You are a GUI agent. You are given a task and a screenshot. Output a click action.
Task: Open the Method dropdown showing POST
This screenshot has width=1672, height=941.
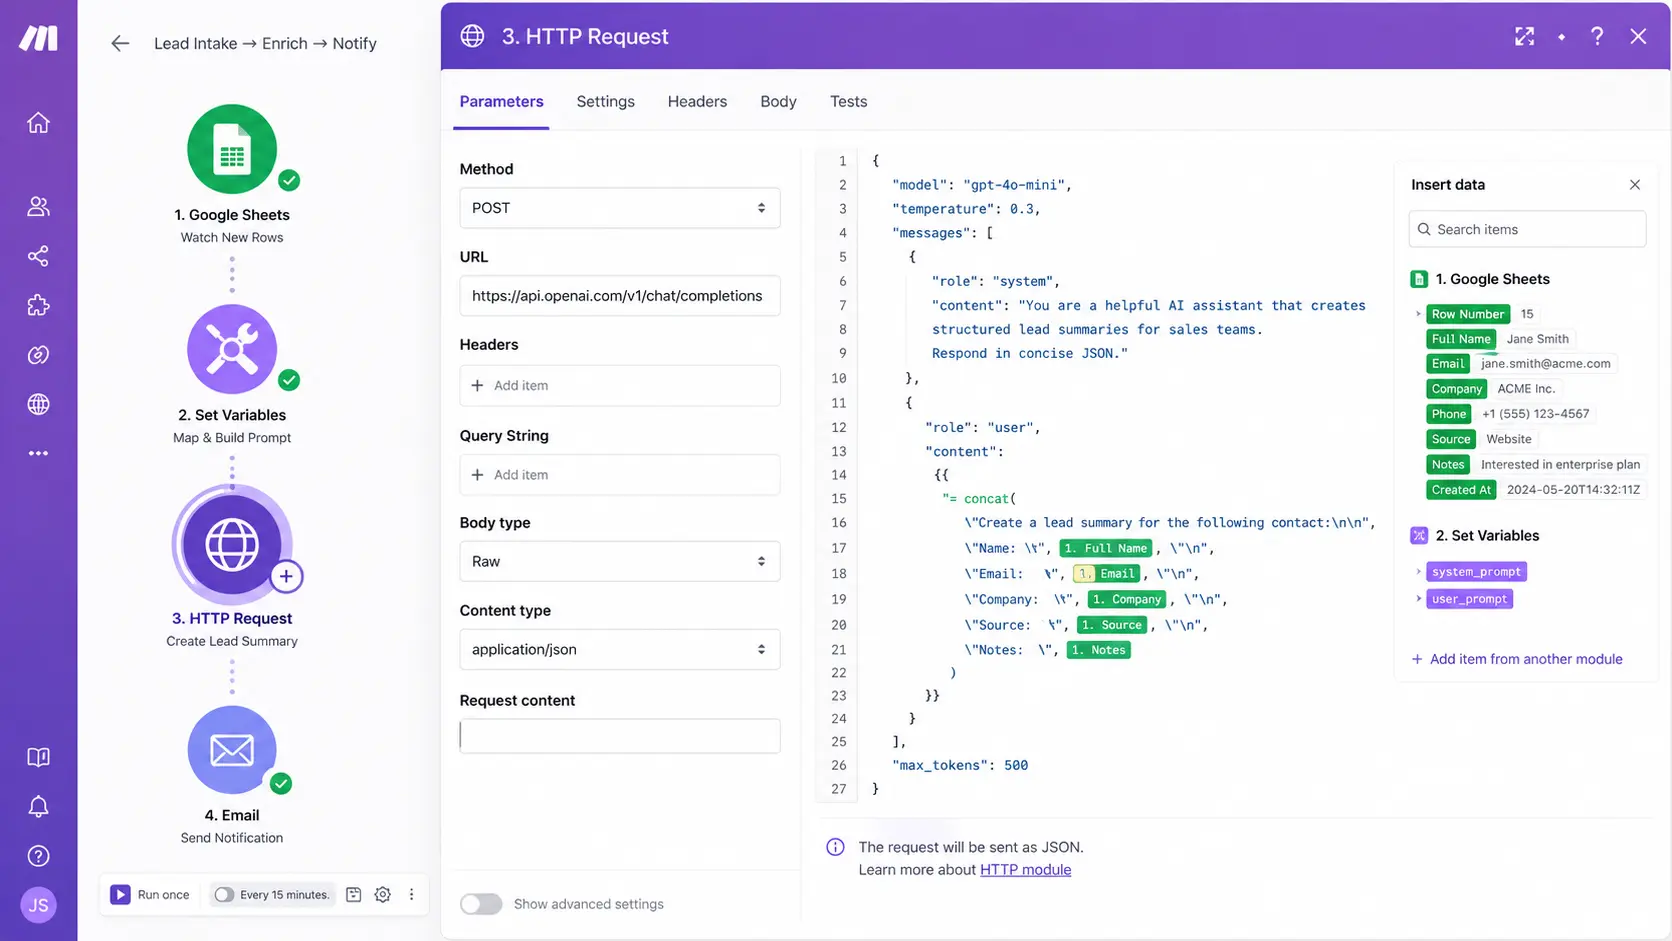click(620, 208)
